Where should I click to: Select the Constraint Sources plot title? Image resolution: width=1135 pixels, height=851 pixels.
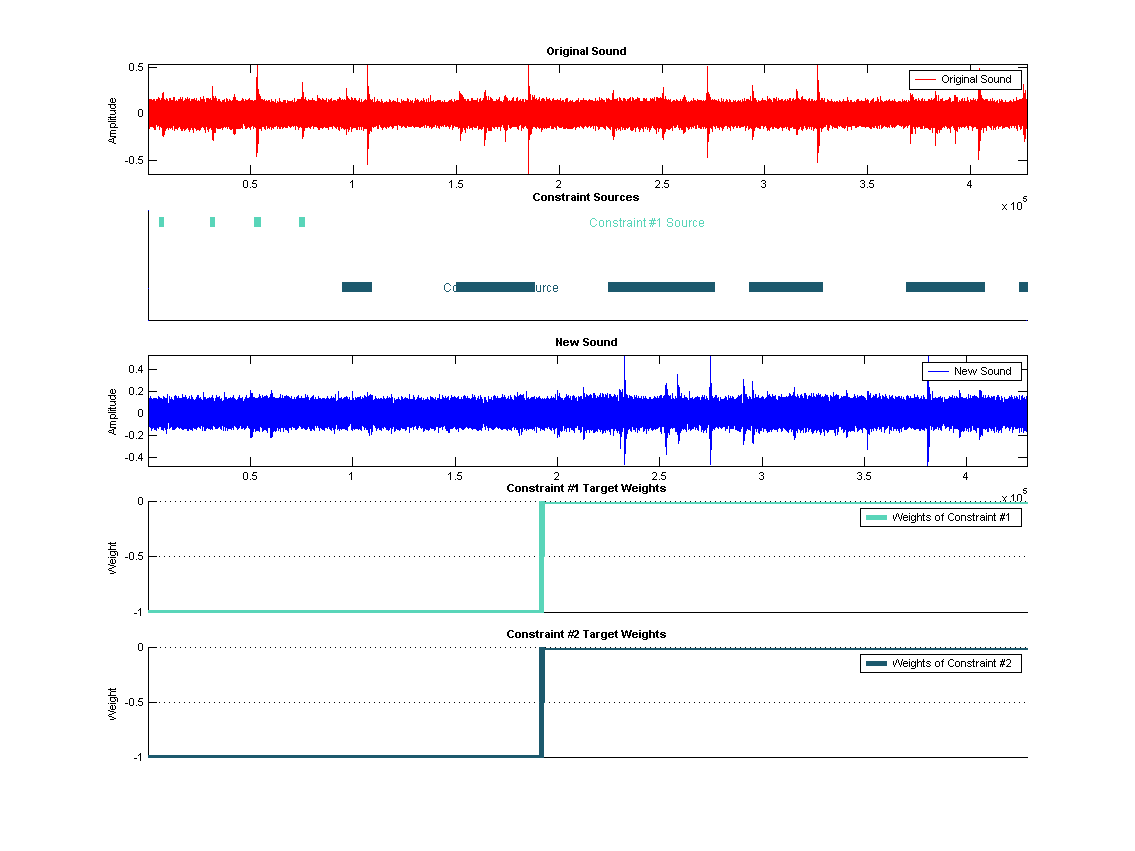pyautogui.click(x=586, y=197)
